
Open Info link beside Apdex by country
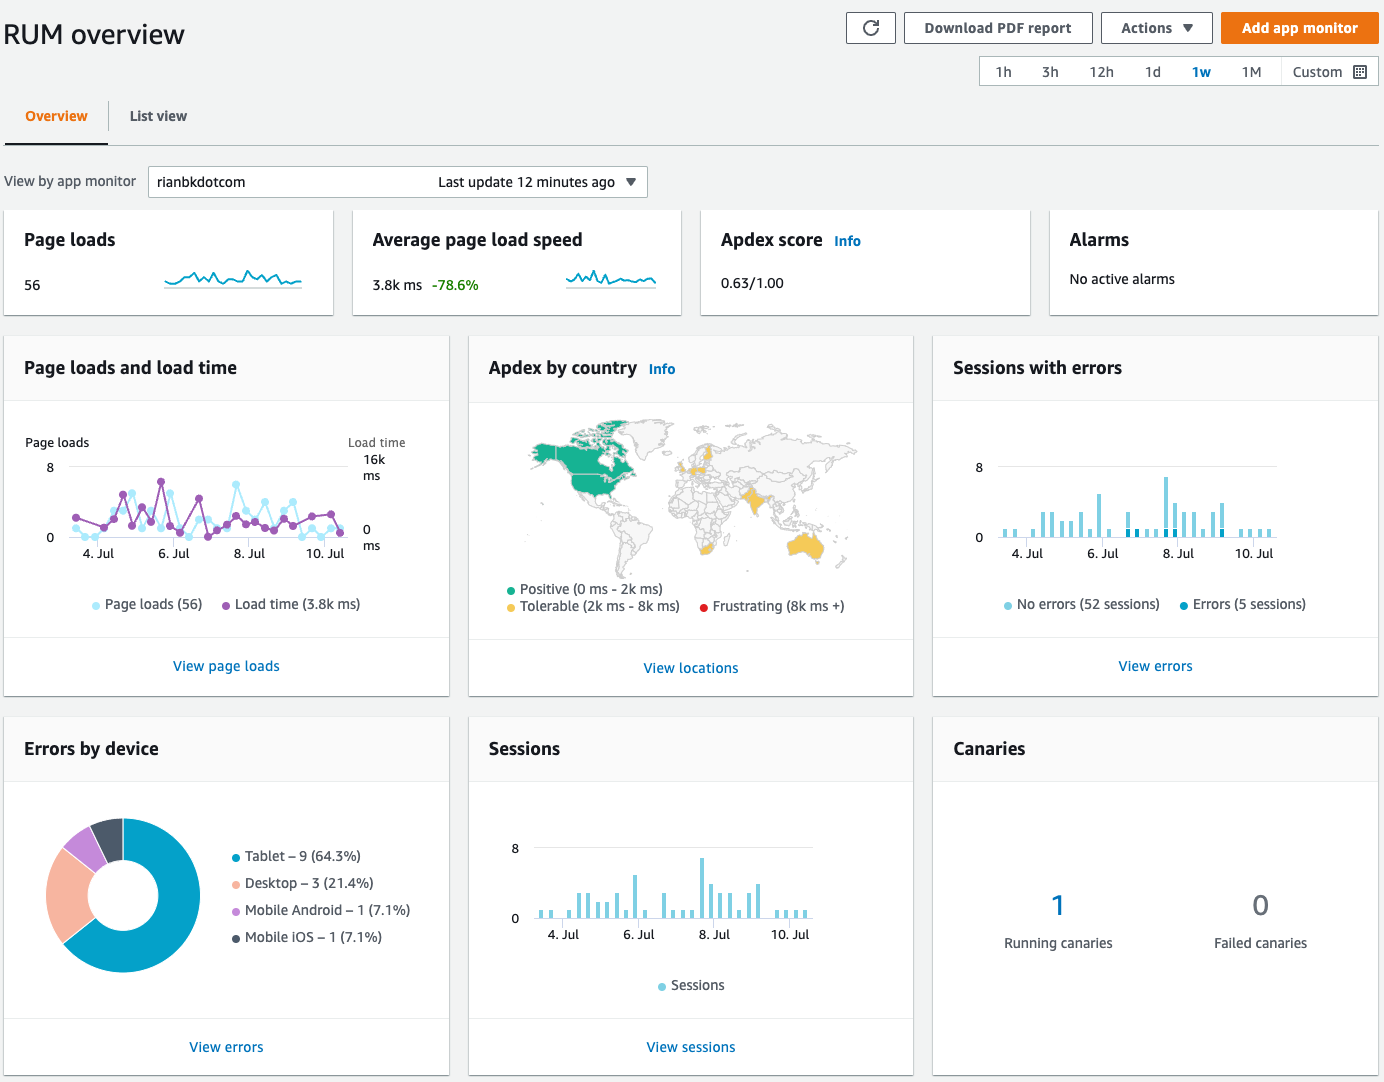pos(661,369)
